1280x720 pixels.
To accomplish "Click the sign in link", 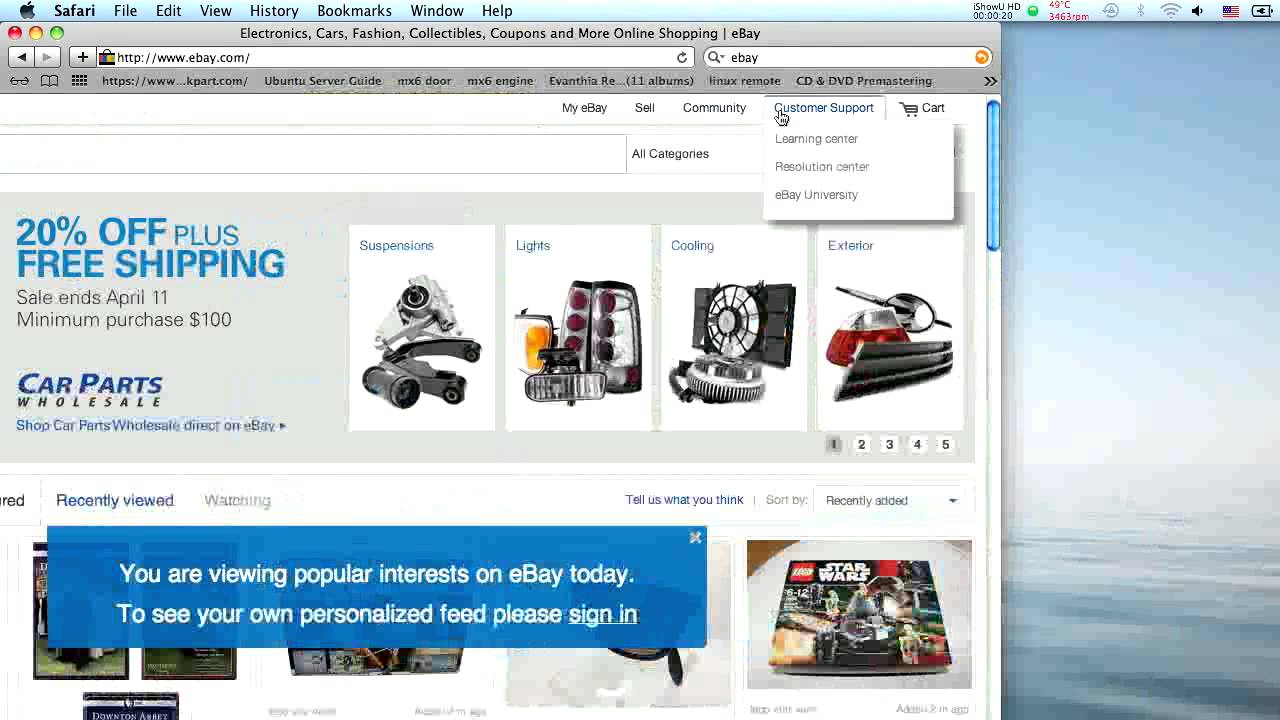I will pyautogui.click(x=602, y=614).
